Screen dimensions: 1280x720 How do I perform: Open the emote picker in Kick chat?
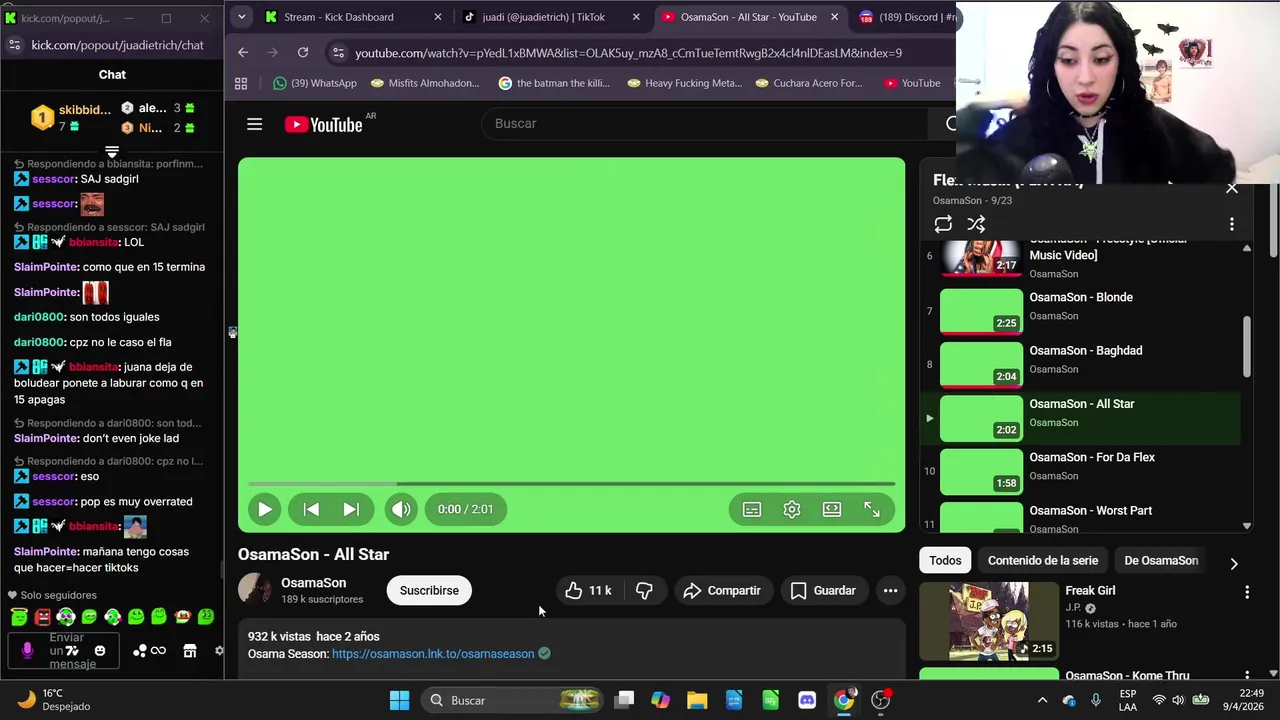[99, 651]
